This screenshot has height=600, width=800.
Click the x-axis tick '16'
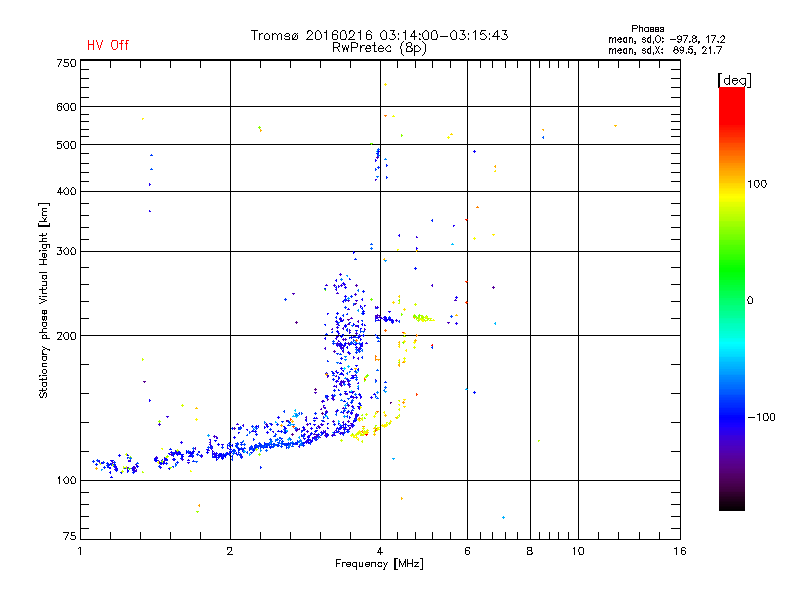(x=680, y=551)
